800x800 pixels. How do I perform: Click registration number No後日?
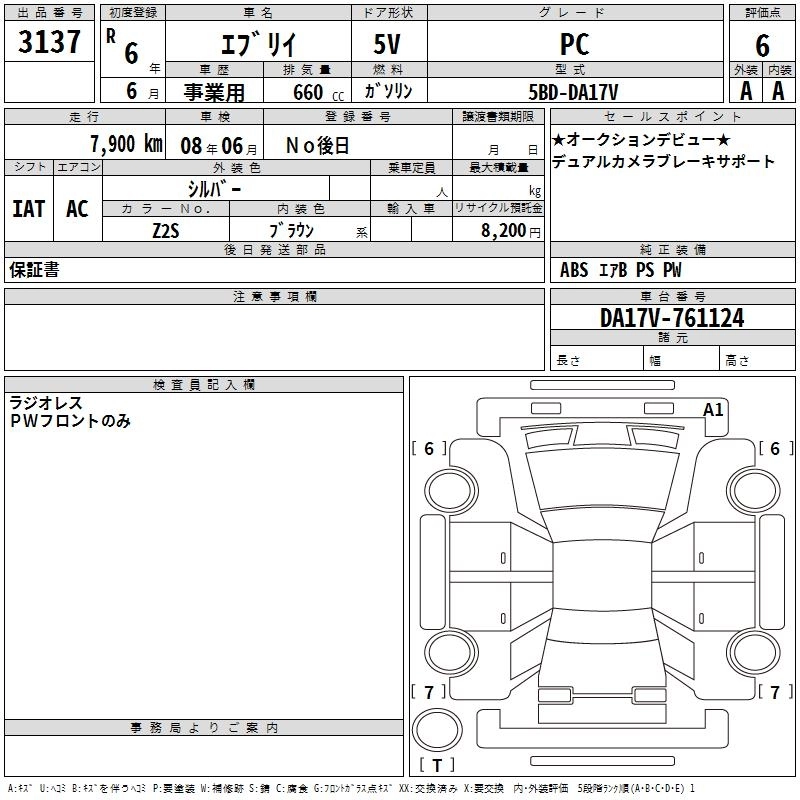point(317,146)
